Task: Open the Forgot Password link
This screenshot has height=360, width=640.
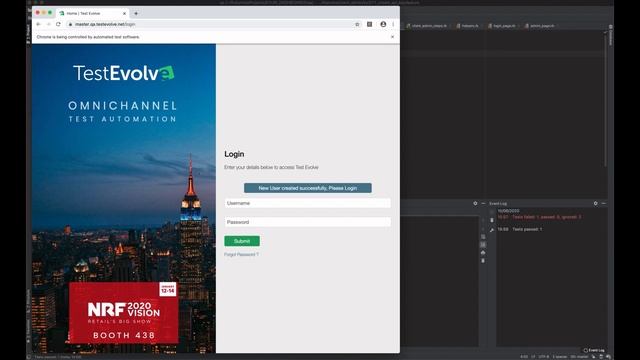Action: point(241,254)
